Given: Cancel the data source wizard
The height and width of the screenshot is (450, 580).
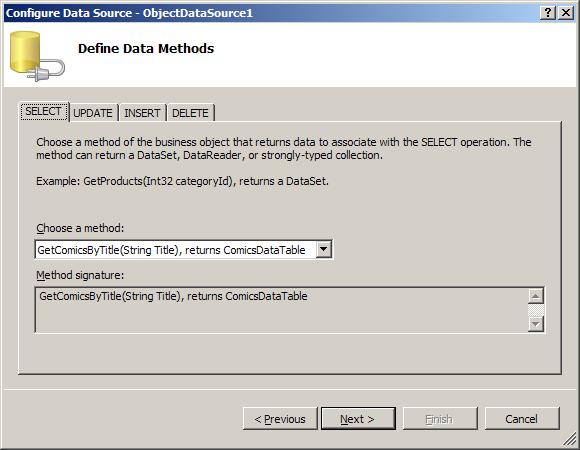Looking at the screenshot, I should (522, 419).
